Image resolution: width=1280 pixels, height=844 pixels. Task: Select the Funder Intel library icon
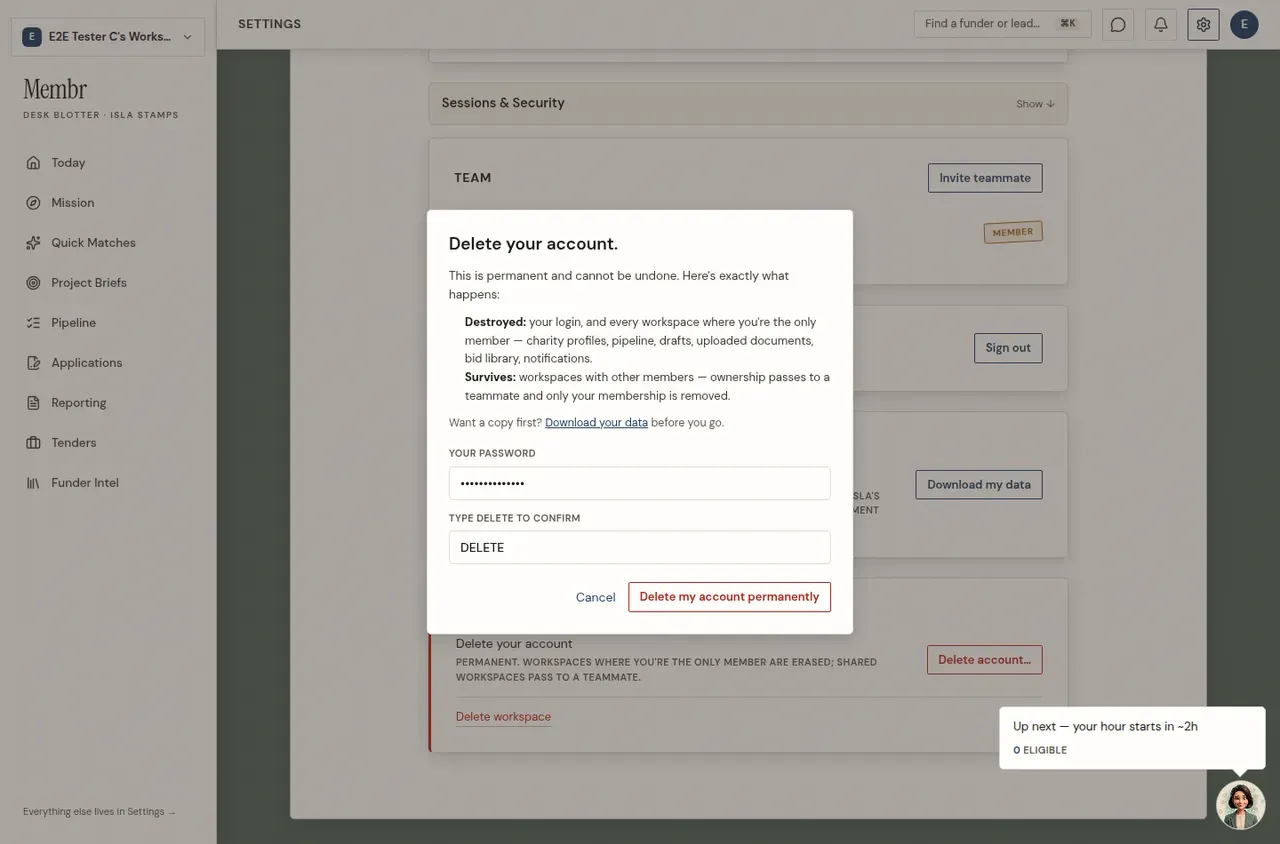[x=33, y=483]
